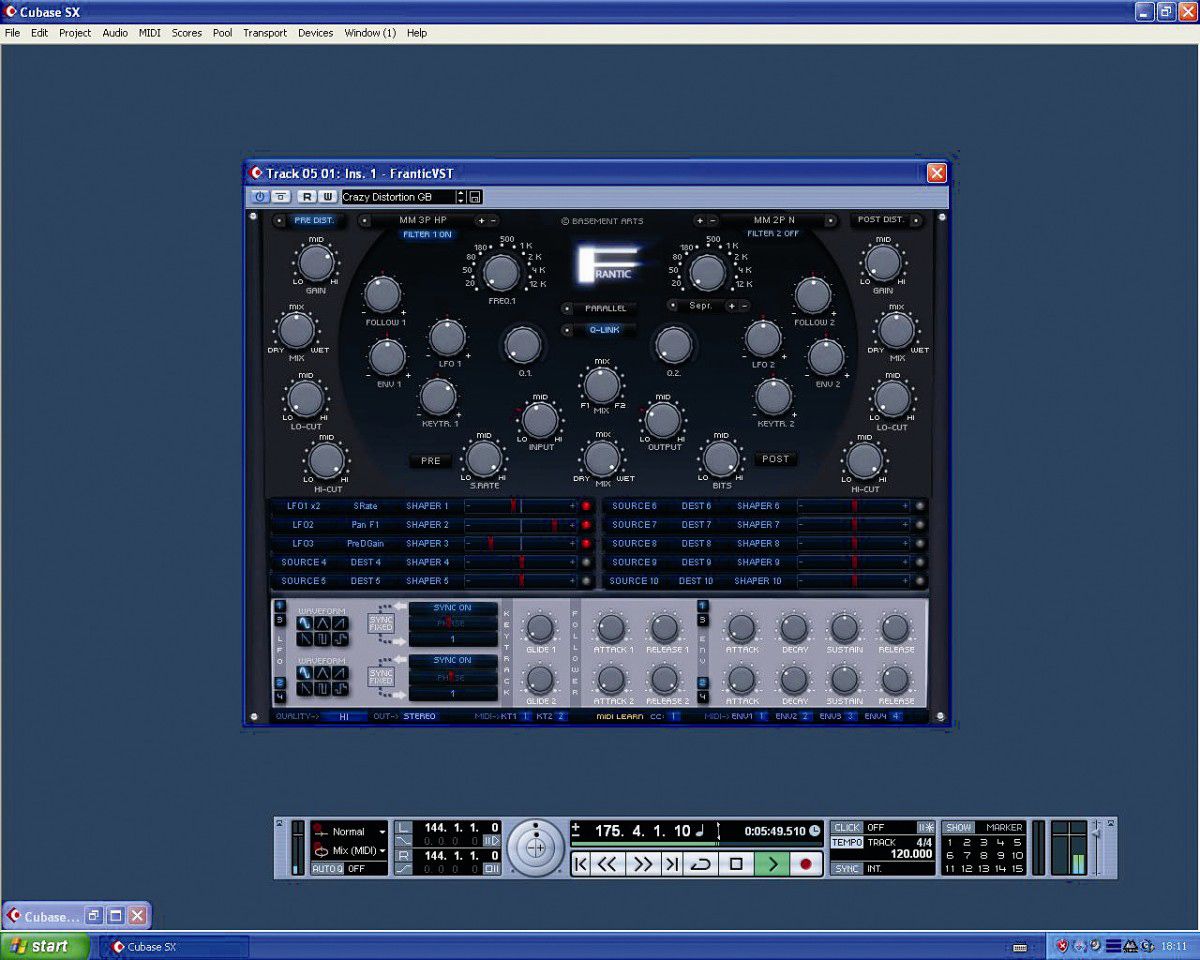Viewport: 1200px width, 960px height.
Task: Toggle the CLICK metronome button
Action: point(847,828)
